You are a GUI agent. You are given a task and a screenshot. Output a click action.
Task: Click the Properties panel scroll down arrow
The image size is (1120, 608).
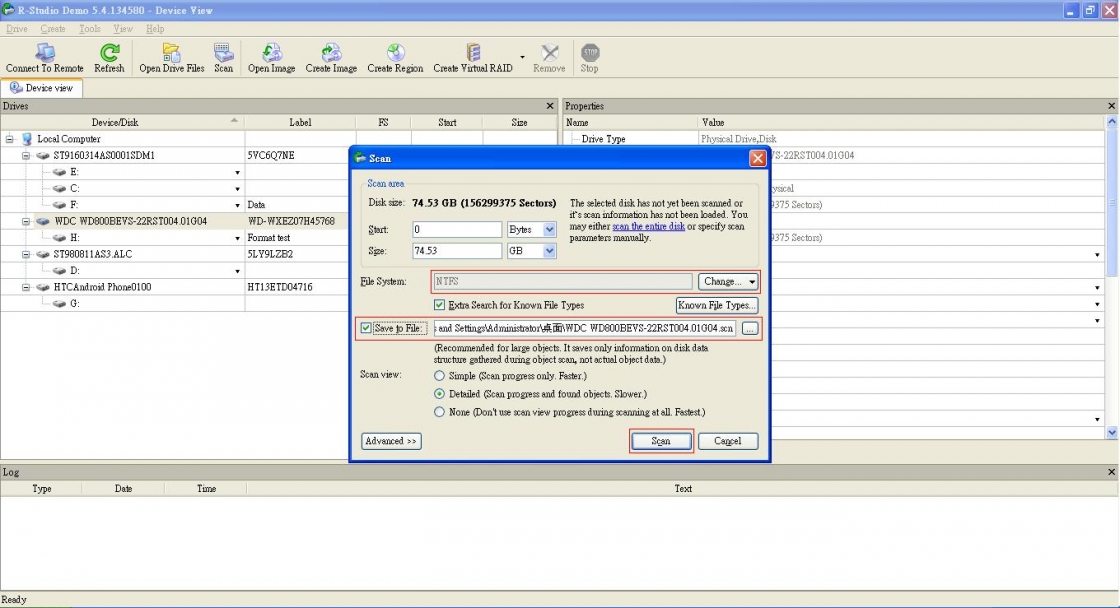pos(1112,432)
